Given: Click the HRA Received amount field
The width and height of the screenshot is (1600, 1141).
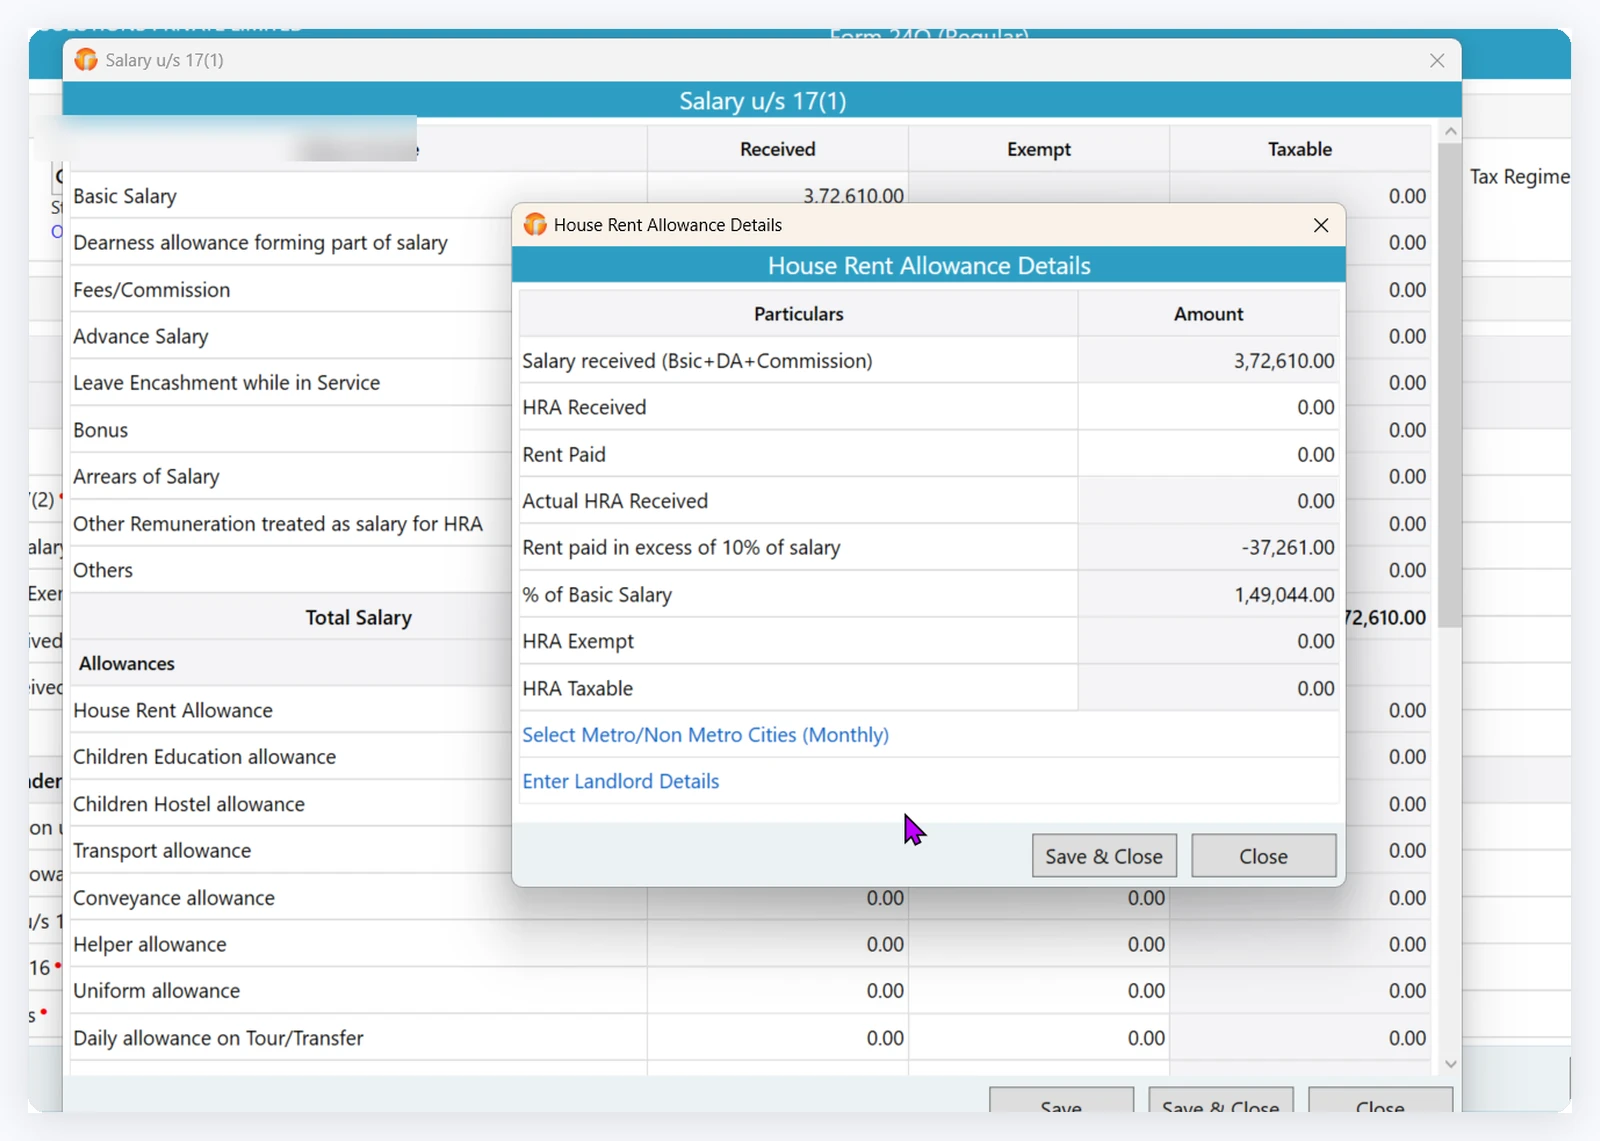Looking at the screenshot, I should pyautogui.click(x=1208, y=408).
